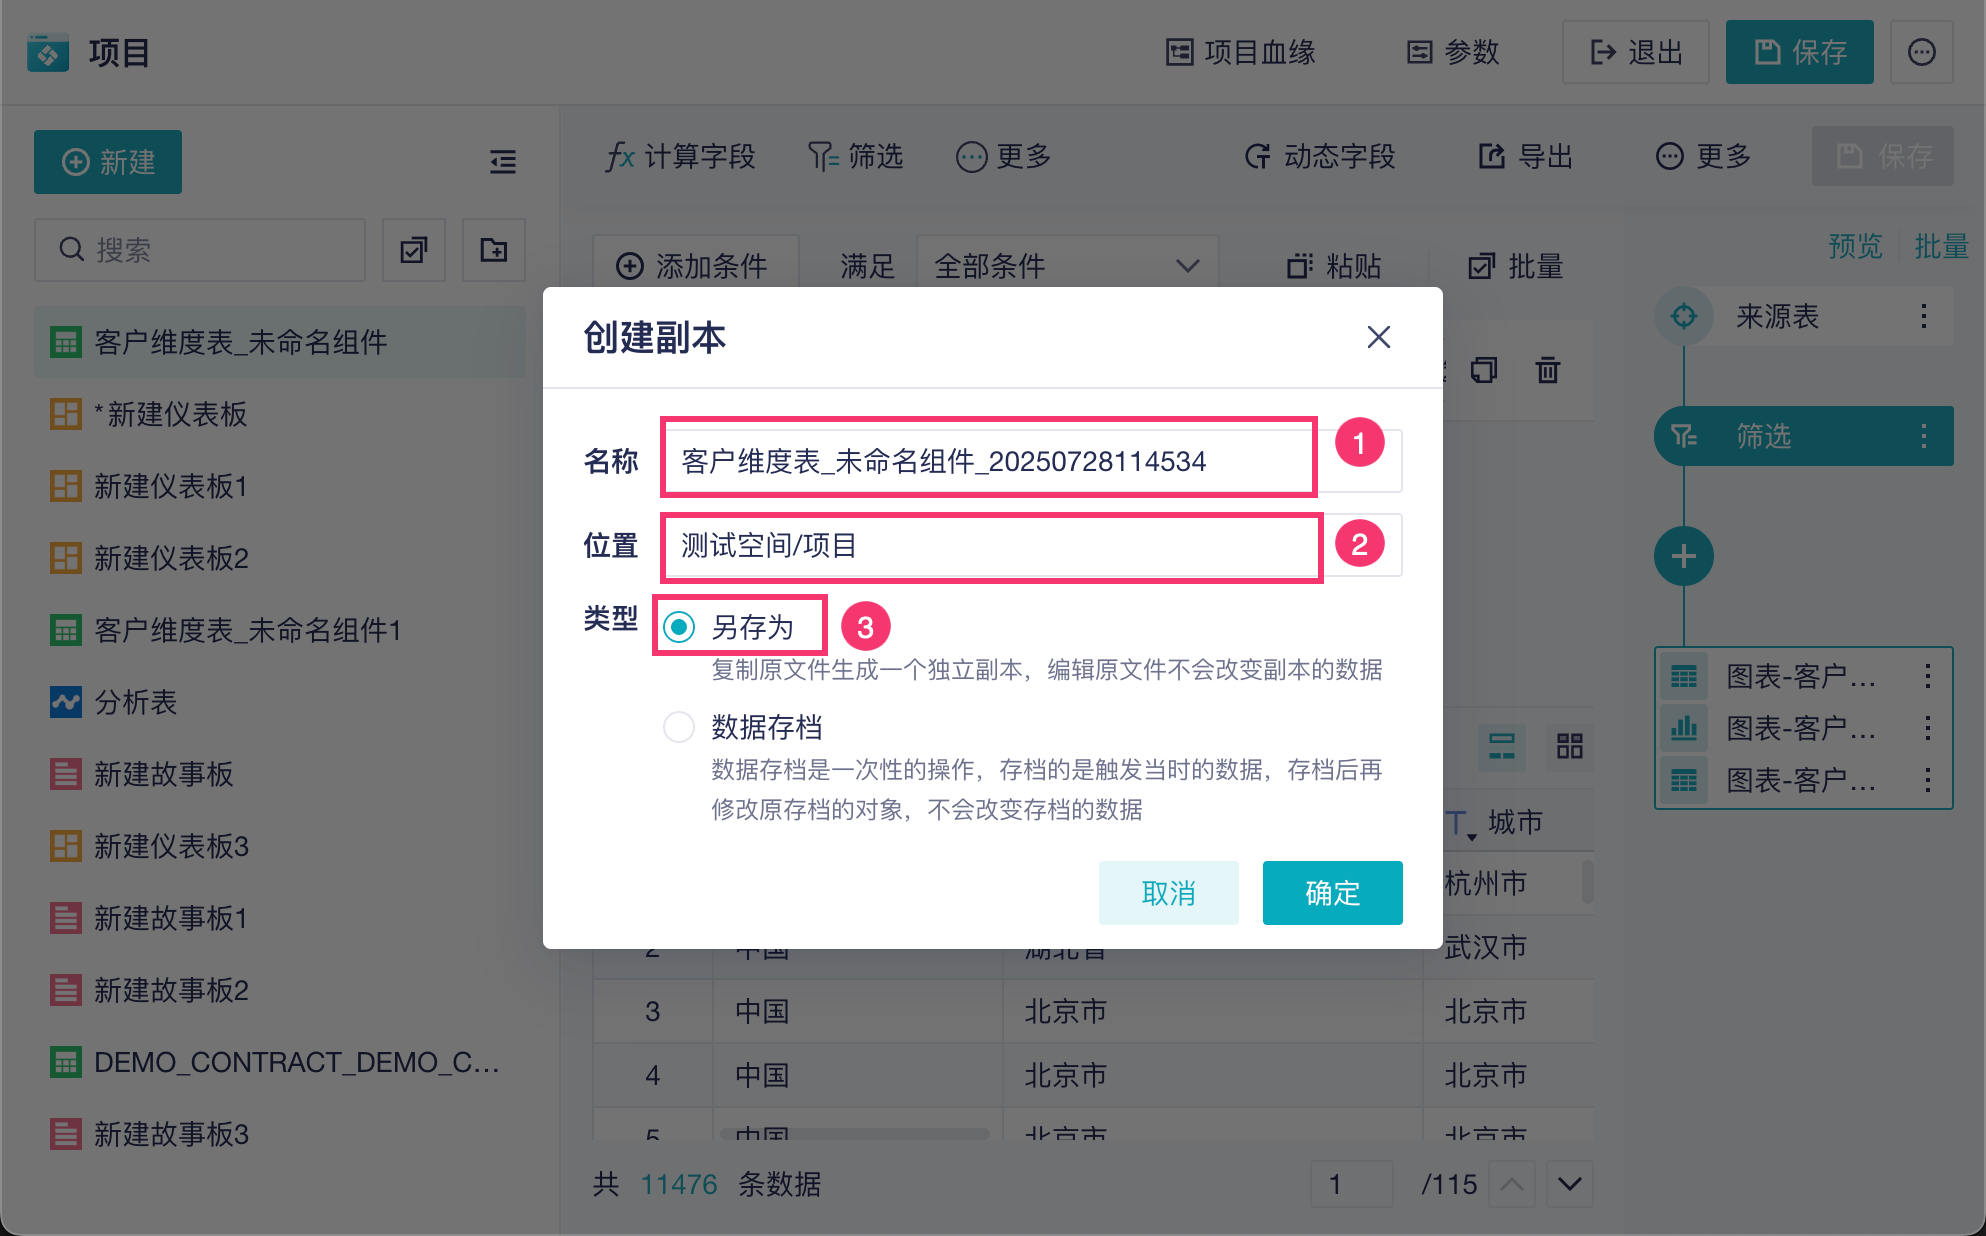Click the 确定 button
The height and width of the screenshot is (1236, 1986).
pyautogui.click(x=1331, y=892)
